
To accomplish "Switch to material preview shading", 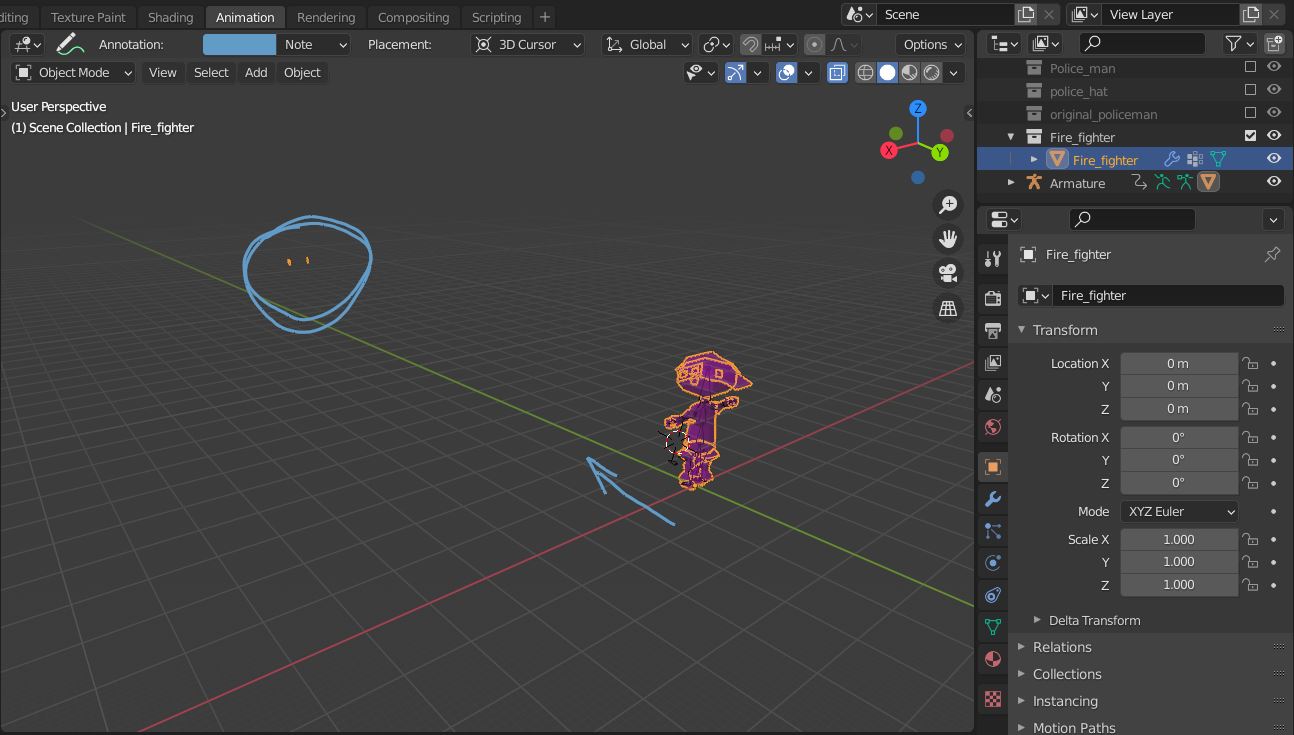I will point(910,72).
